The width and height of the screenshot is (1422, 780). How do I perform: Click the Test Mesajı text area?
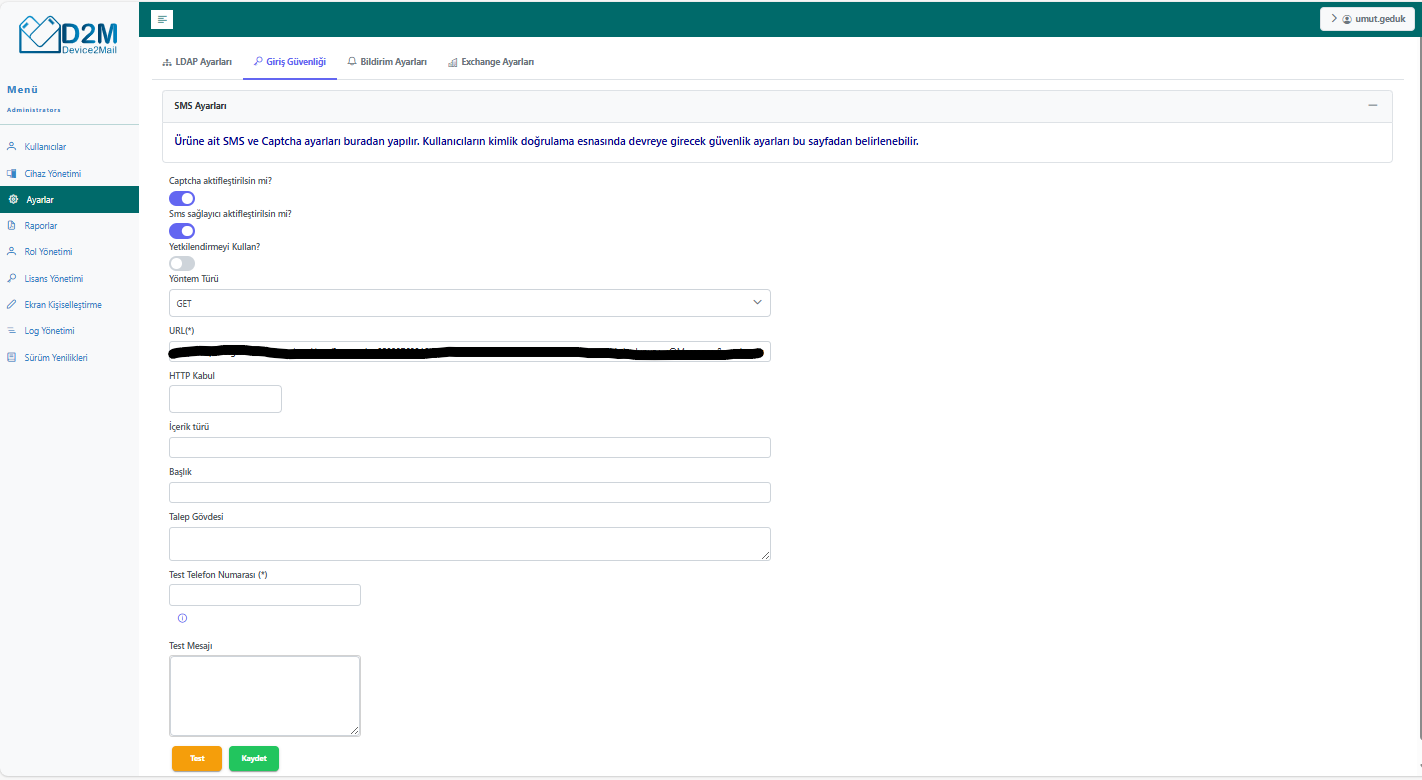pyautogui.click(x=265, y=696)
